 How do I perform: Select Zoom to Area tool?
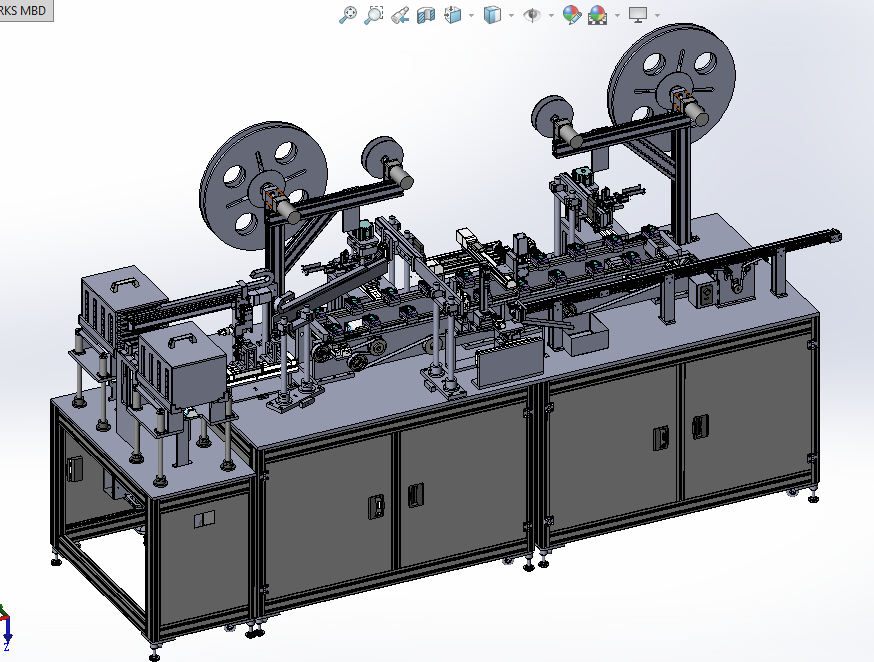(x=373, y=15)
